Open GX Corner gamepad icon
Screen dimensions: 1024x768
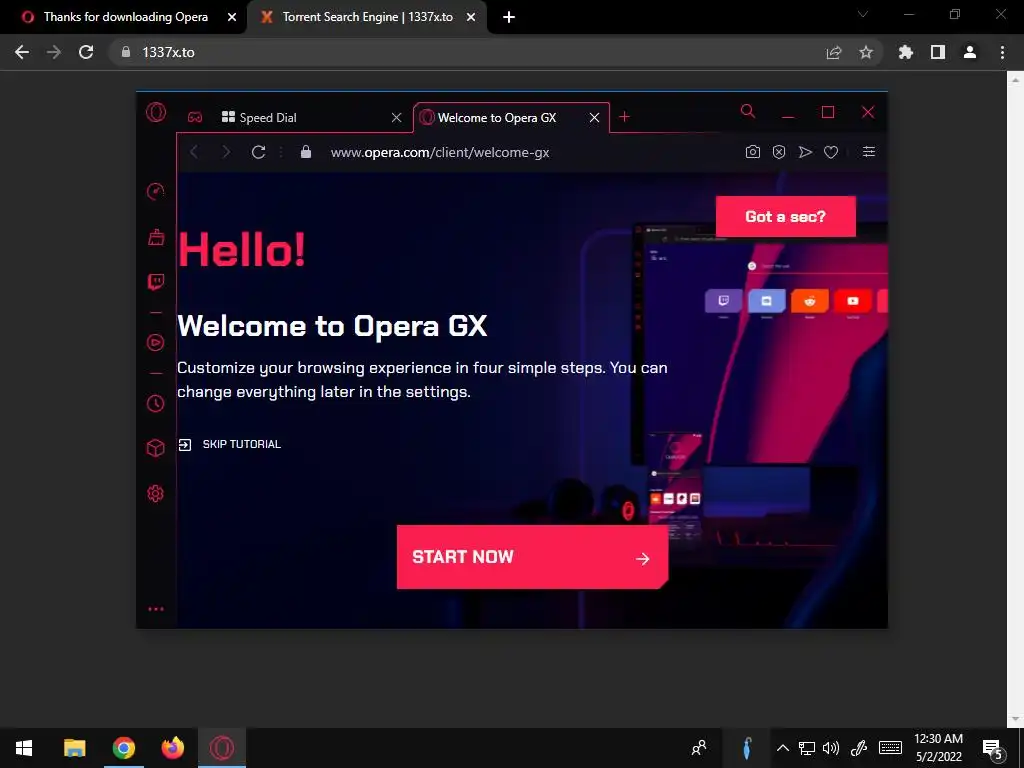(195, 118)
